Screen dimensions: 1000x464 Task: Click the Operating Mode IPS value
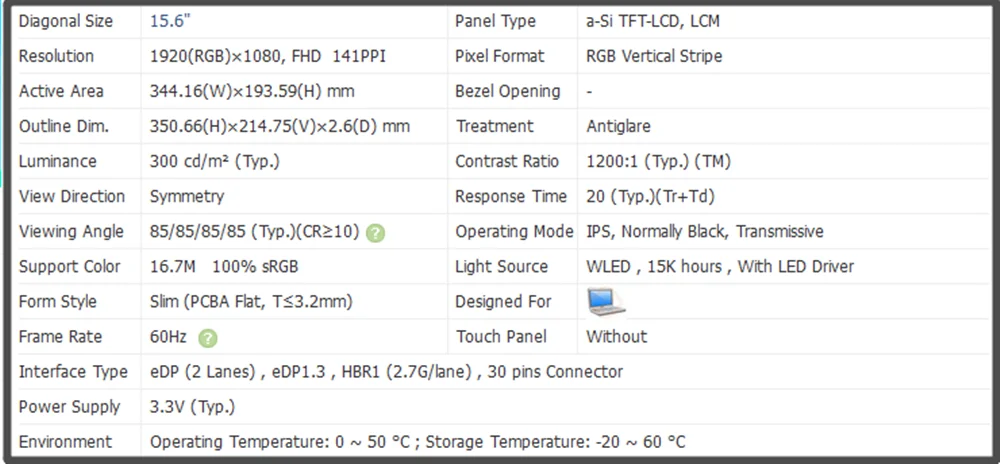705,231
